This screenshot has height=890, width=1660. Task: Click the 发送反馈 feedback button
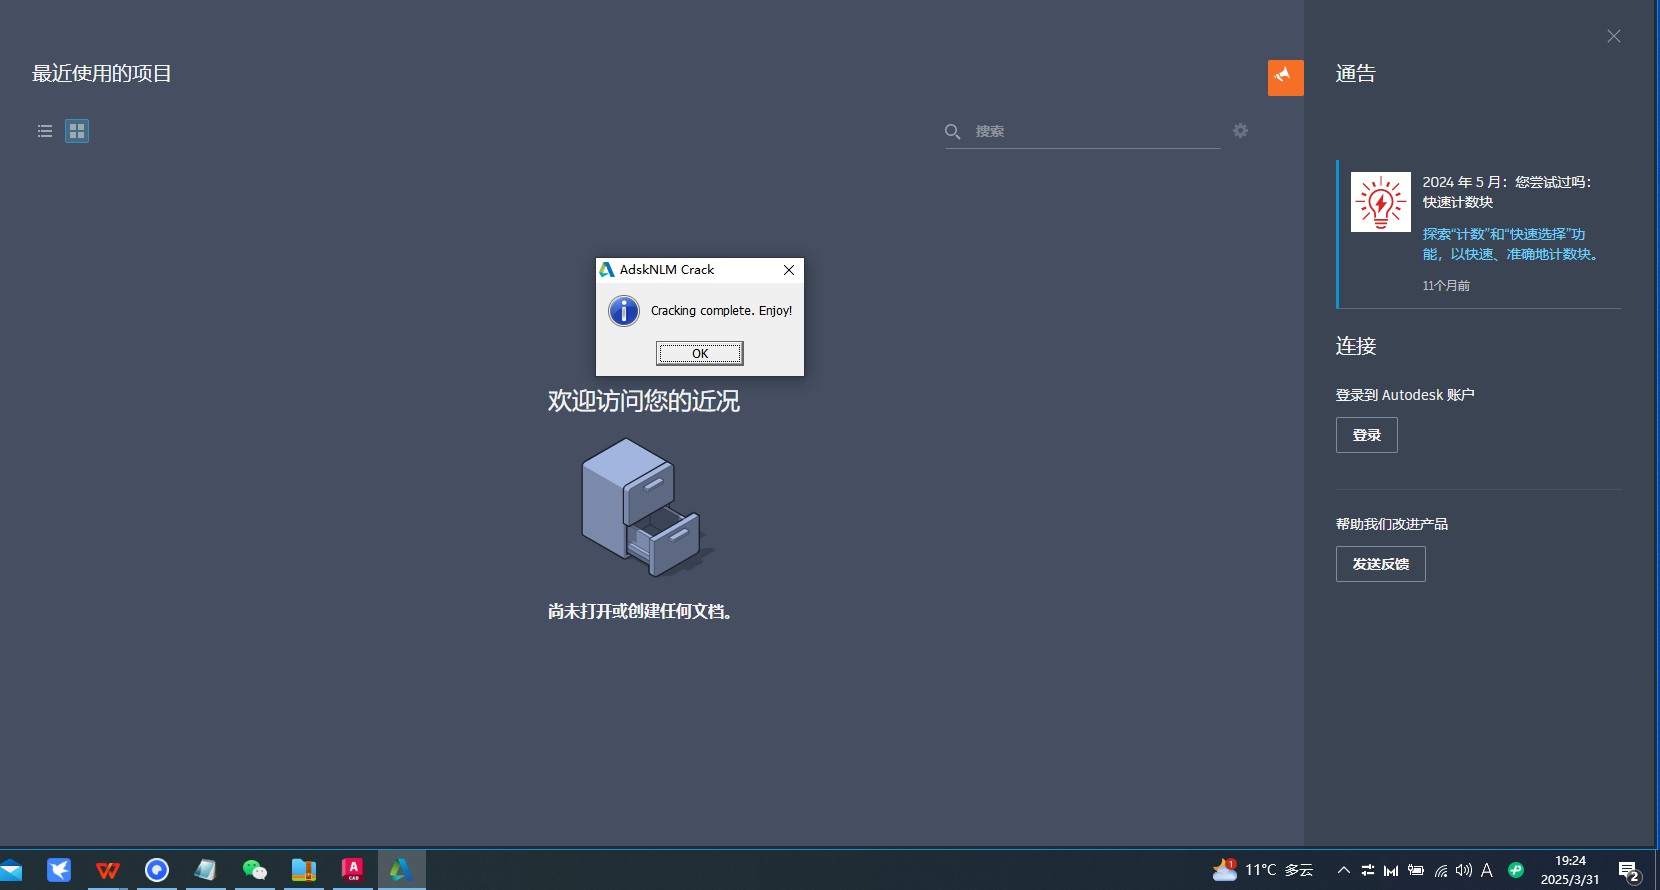pos(1381,564)
